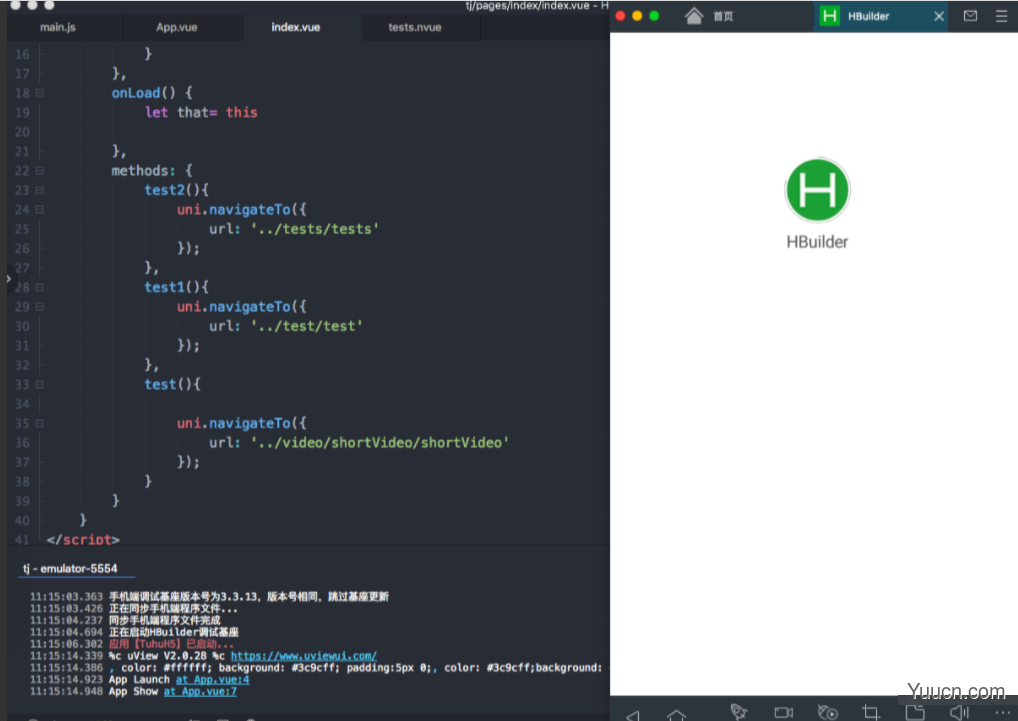Click the 'test2(){' method name in code
The height and width of the screenshot is (721, 1018).
[177, 190]
